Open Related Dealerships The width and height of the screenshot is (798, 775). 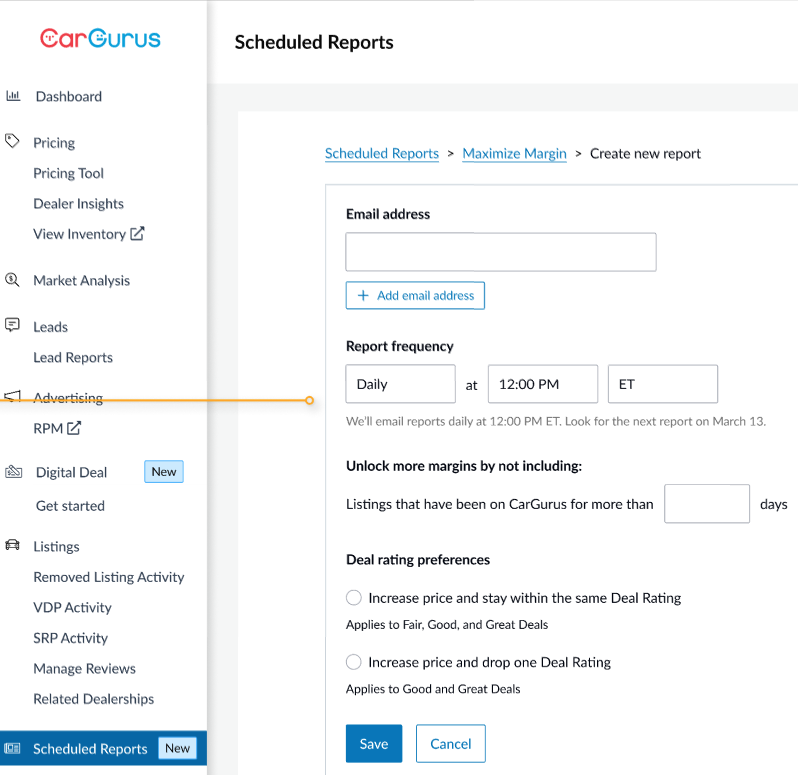[94, 699]
